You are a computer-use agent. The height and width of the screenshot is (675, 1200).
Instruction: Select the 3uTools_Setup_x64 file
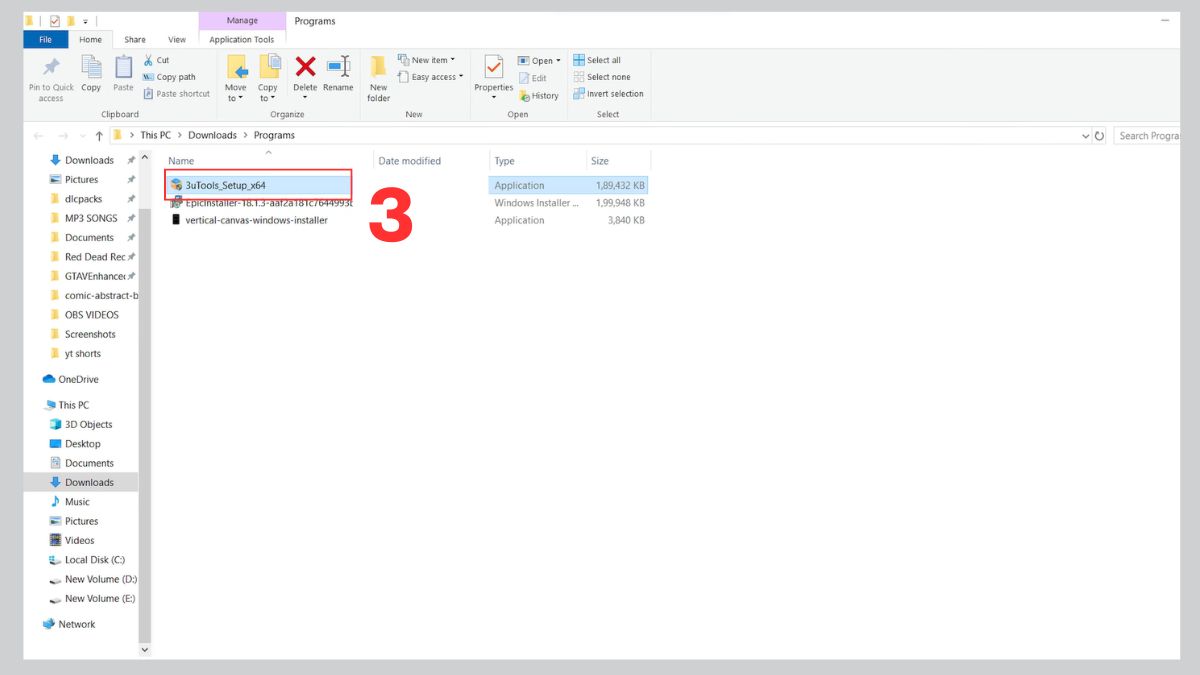coord(226,185)
